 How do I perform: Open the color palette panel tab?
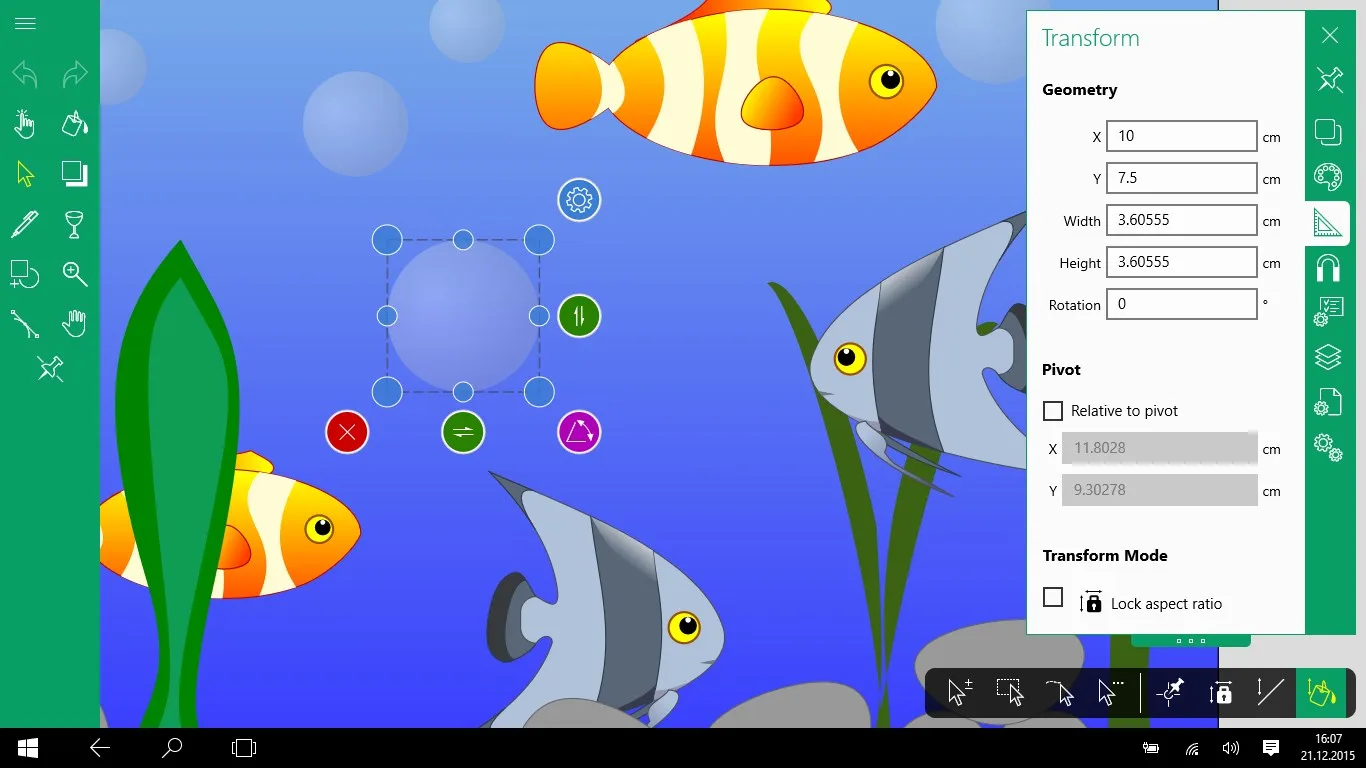[1328, 177]
